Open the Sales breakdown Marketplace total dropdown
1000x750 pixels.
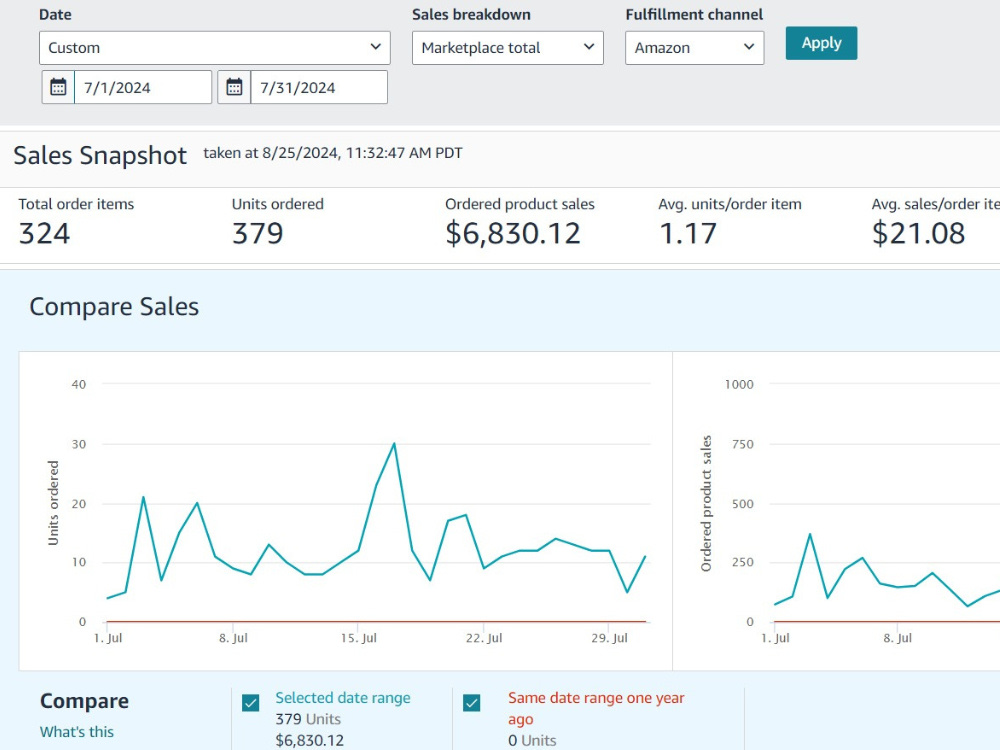pos(508,48)
